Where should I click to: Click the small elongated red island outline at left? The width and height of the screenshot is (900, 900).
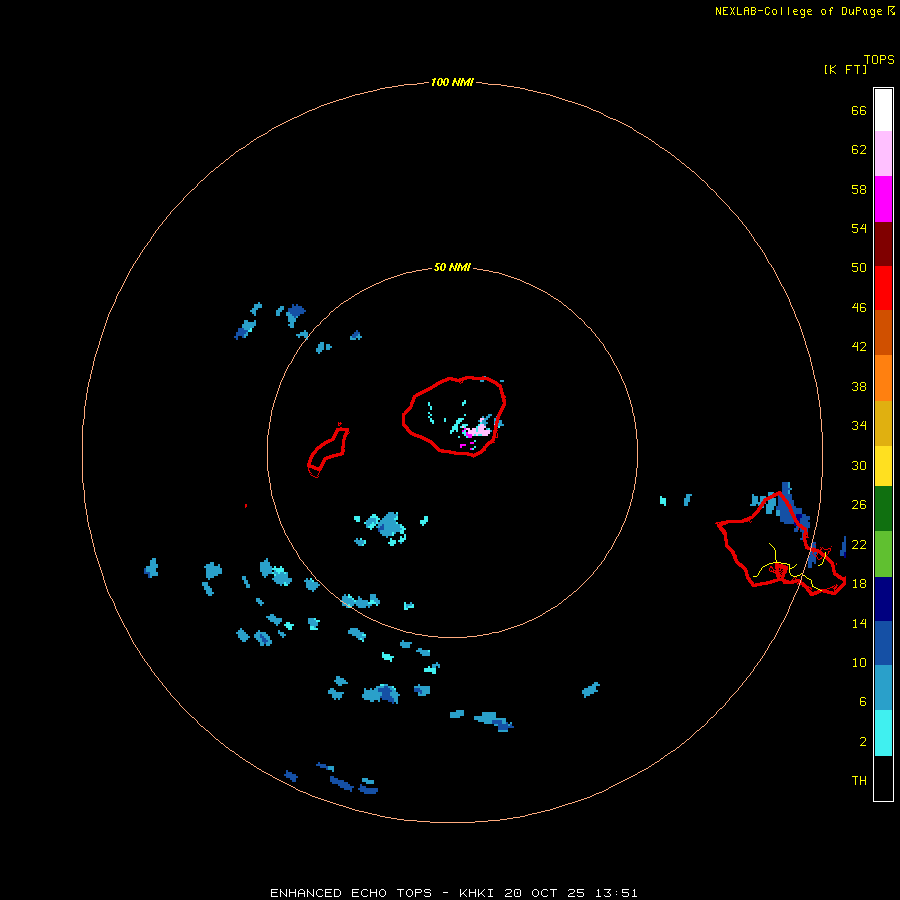click(328, 451)
